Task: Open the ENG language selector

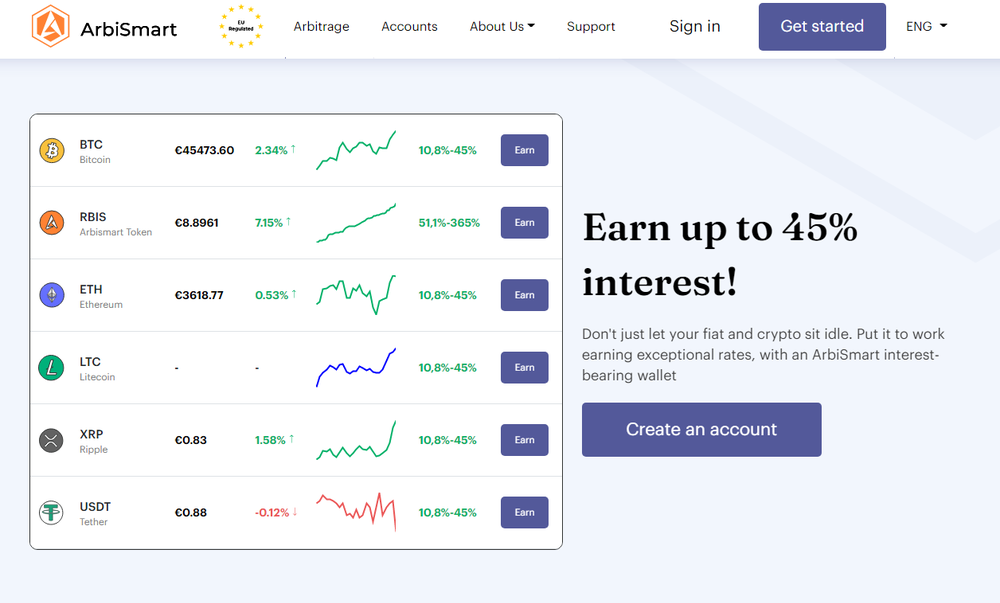Action: tap(925, 26)
